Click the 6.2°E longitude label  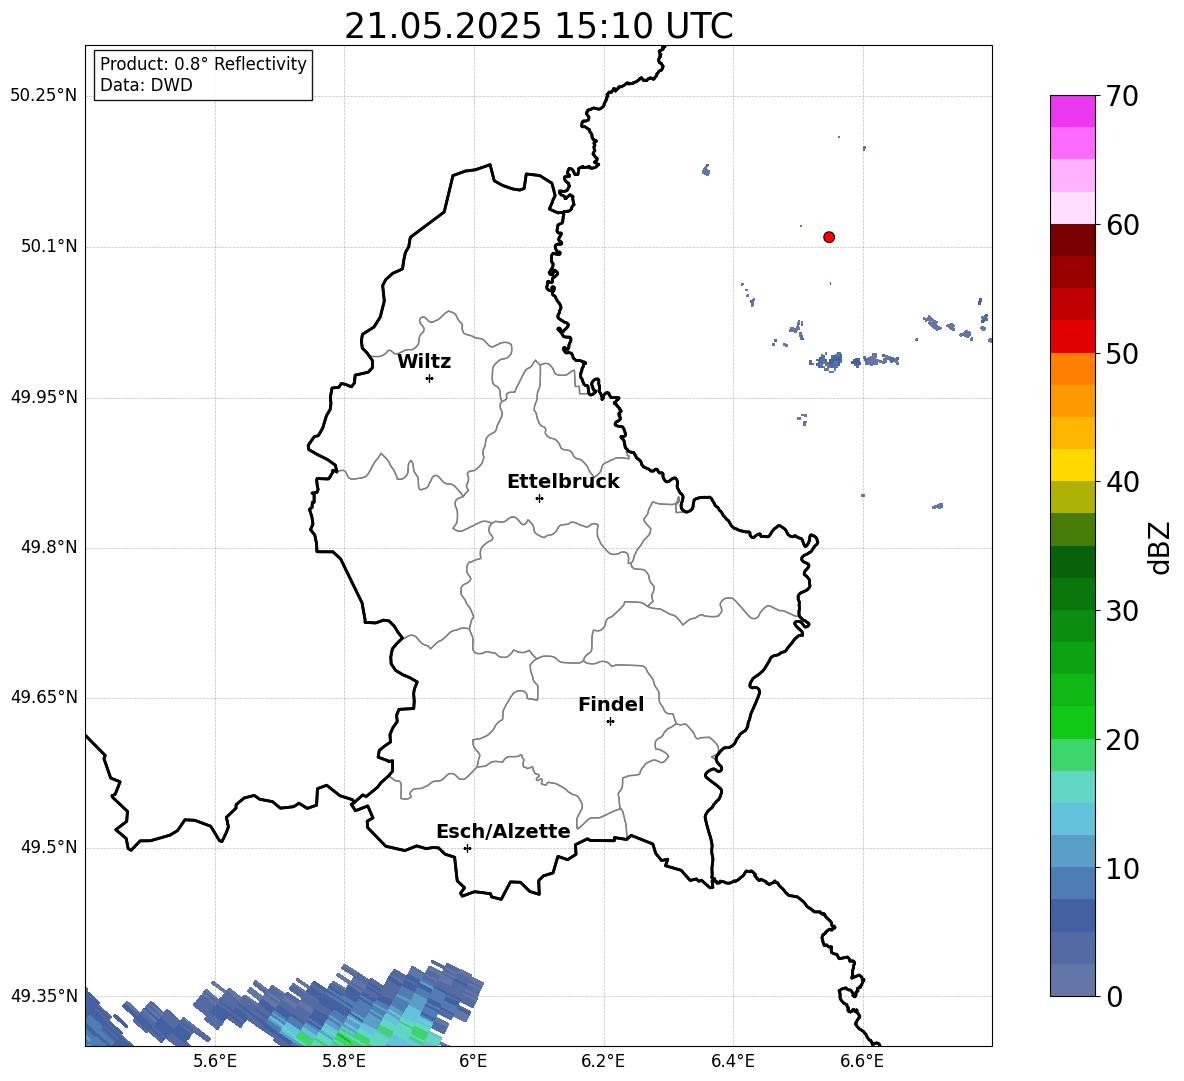(x=603, y=1061)
